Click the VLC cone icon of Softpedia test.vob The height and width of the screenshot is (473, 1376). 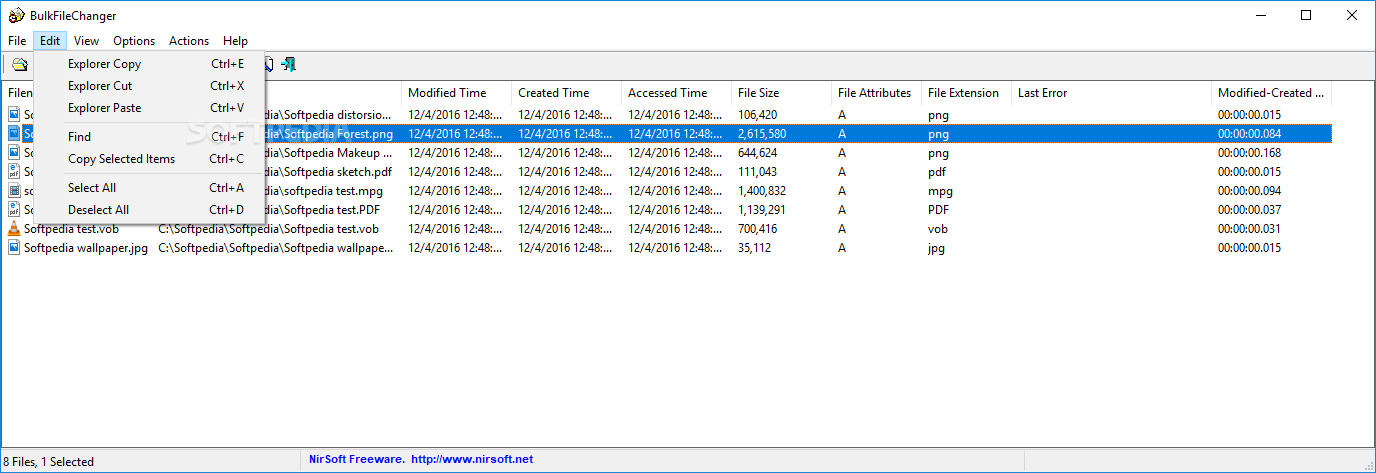(x=14, y=229)
